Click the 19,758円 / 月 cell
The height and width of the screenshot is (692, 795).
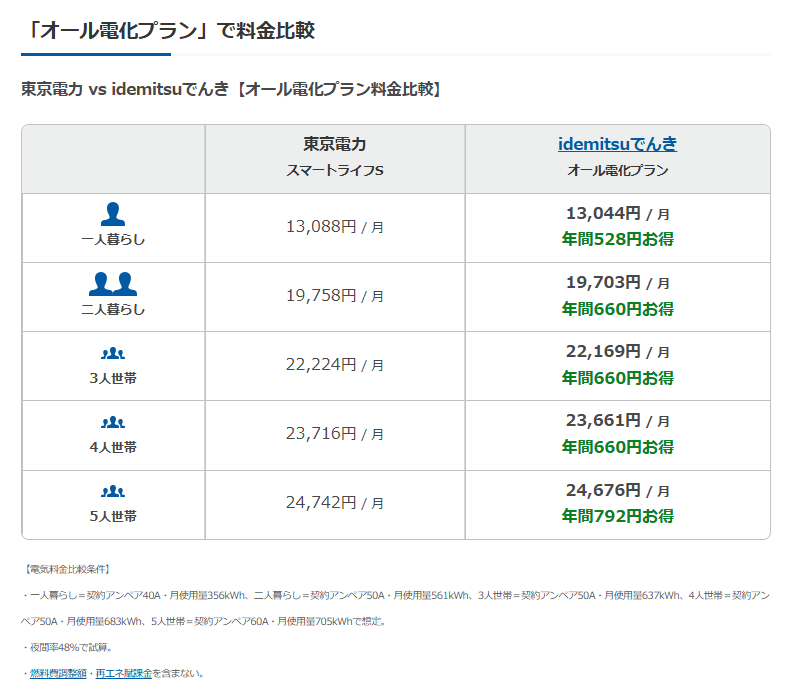pyautogui.click(x=335, y=296)
